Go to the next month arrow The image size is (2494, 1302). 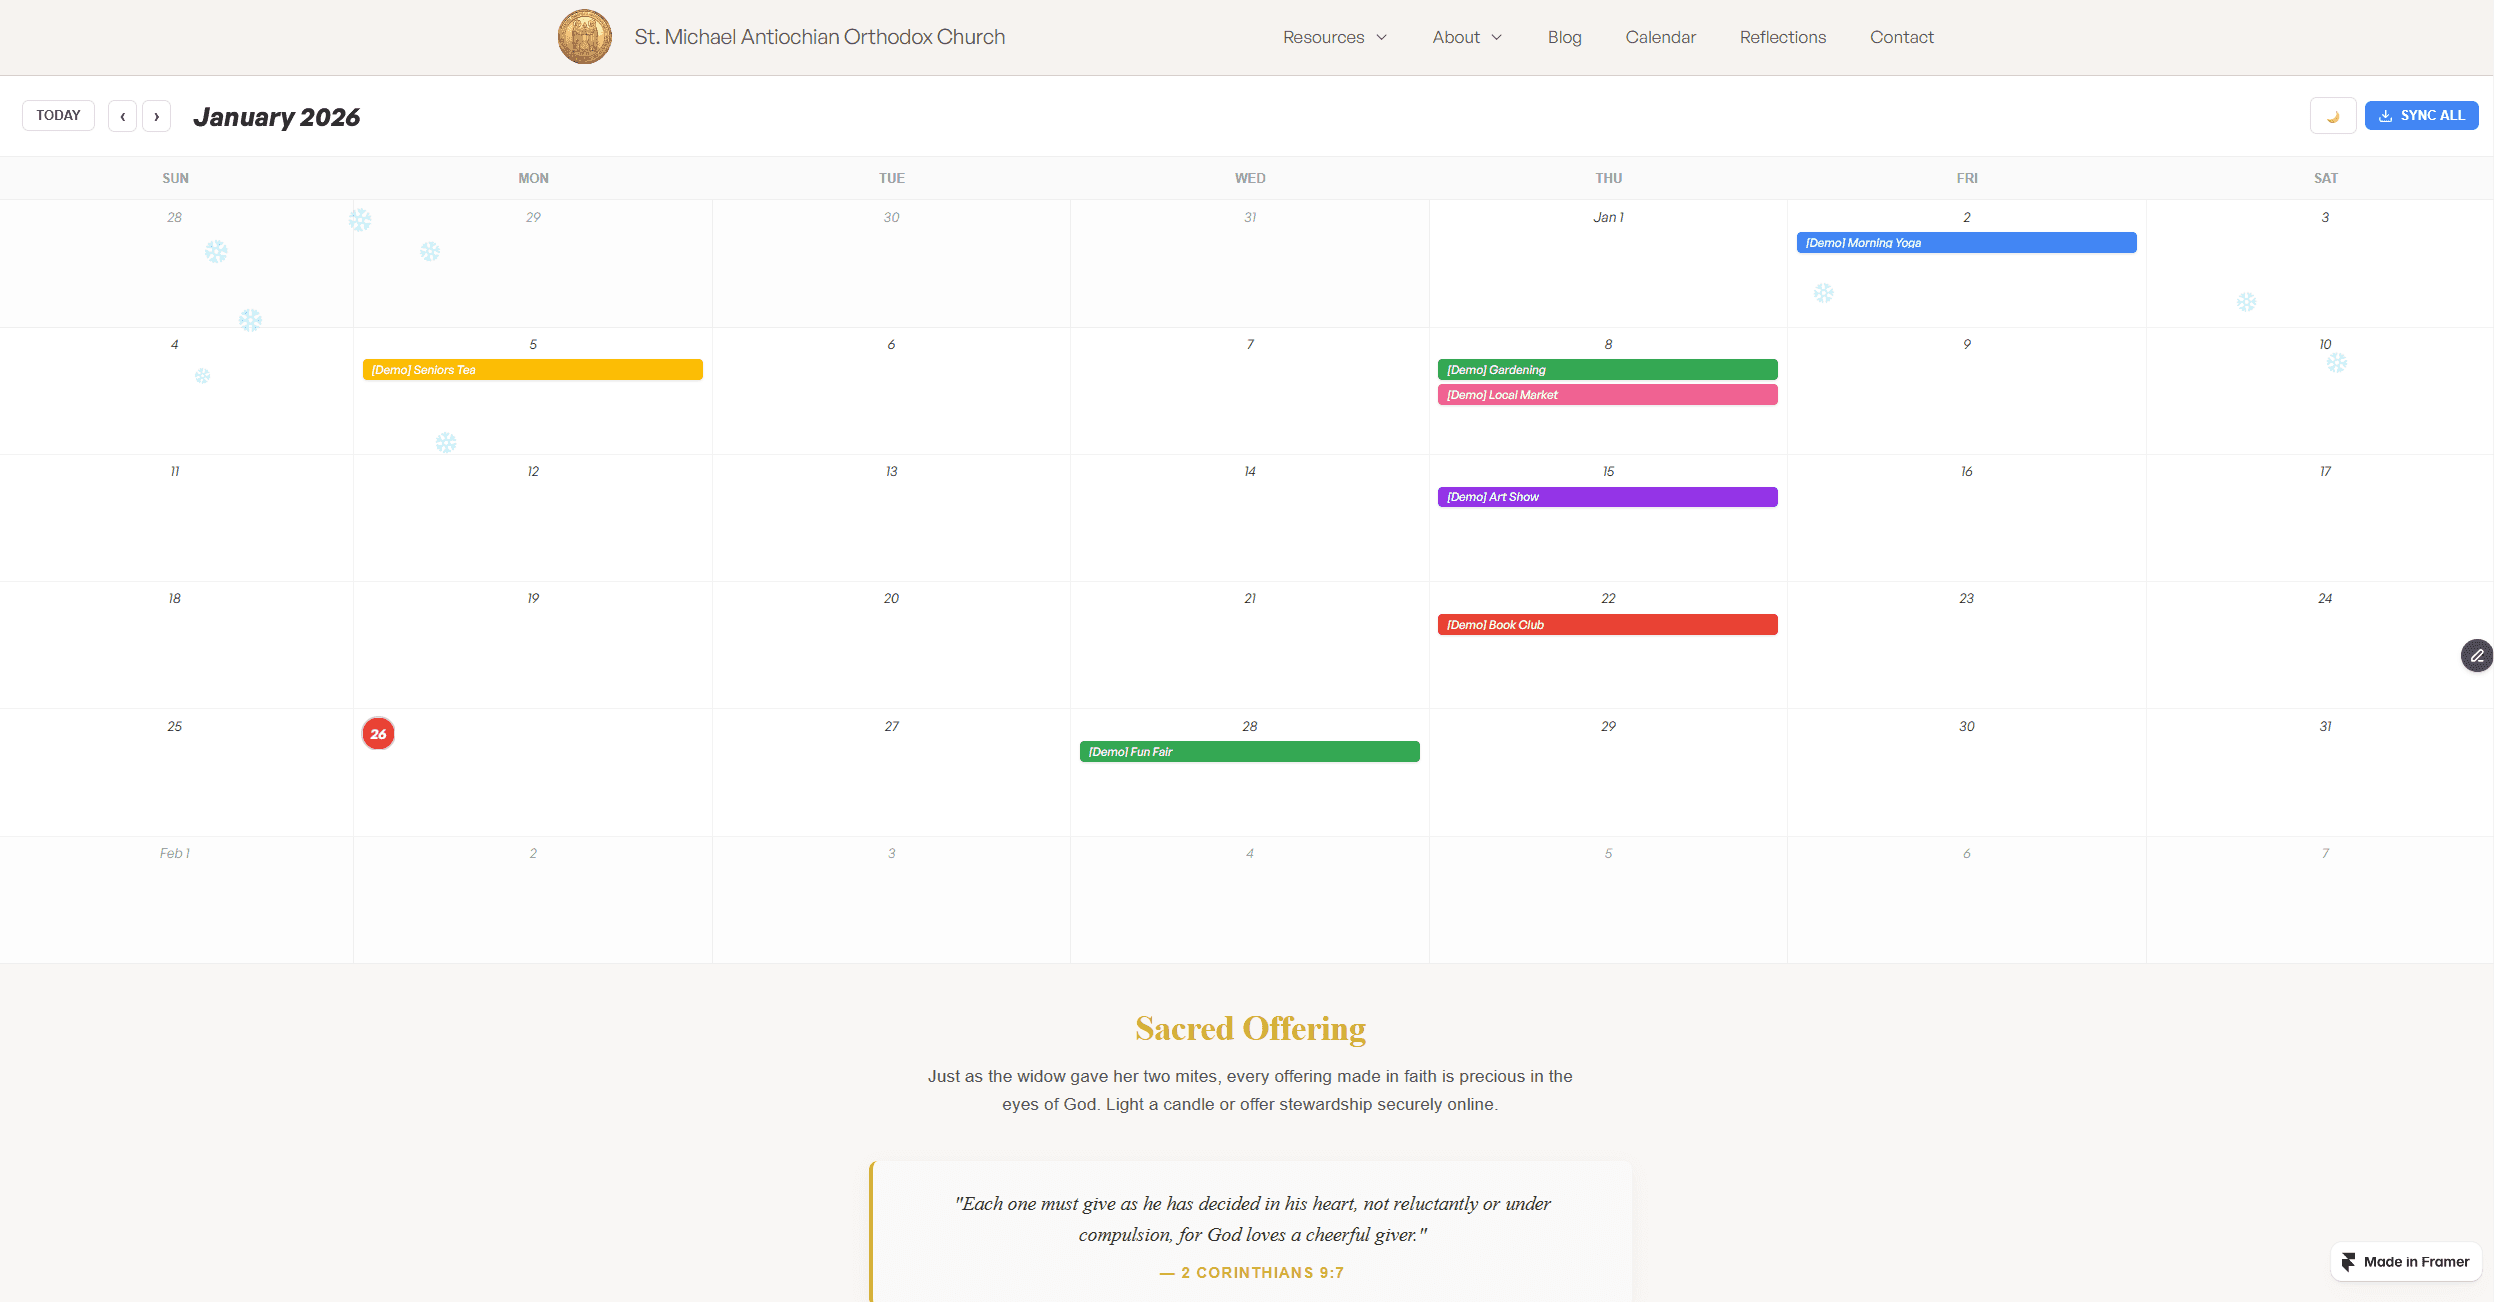tap(156, 116)
